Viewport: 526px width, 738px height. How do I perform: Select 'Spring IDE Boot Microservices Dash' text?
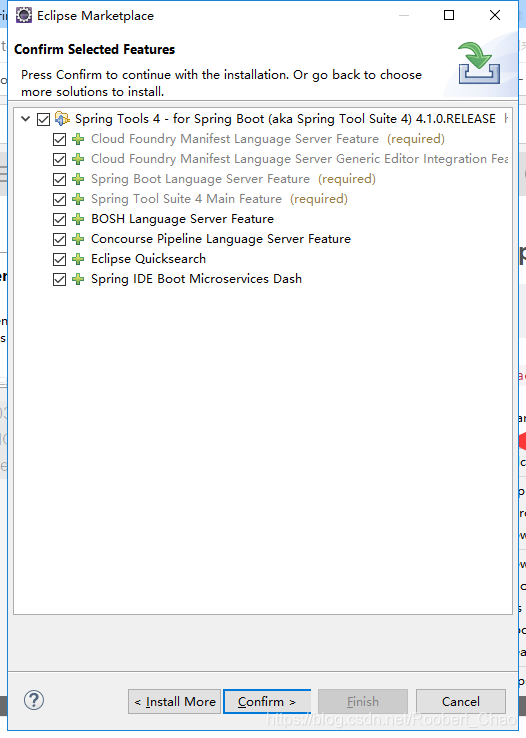pos(197,279)
